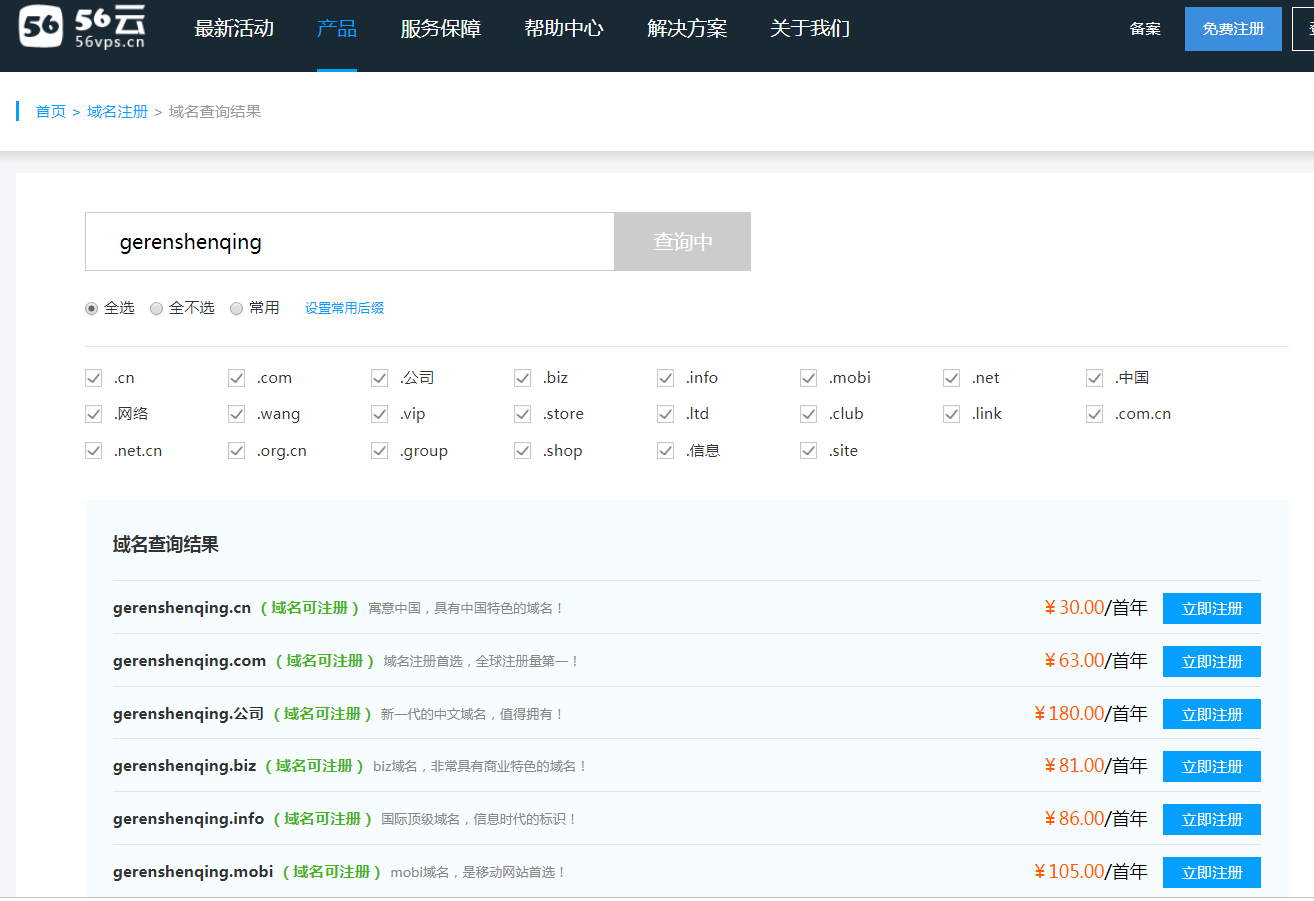Click the domain search input field
Screen dimensions: 1314x901
pyautogui.click(x=349, y=242)
